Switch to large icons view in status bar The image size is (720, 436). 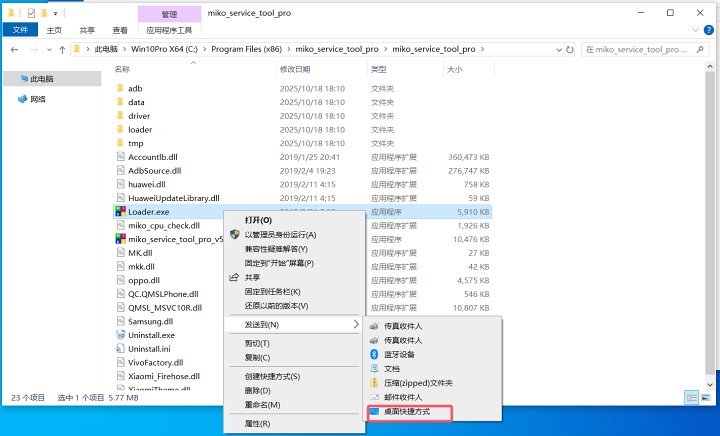(706, 397)
